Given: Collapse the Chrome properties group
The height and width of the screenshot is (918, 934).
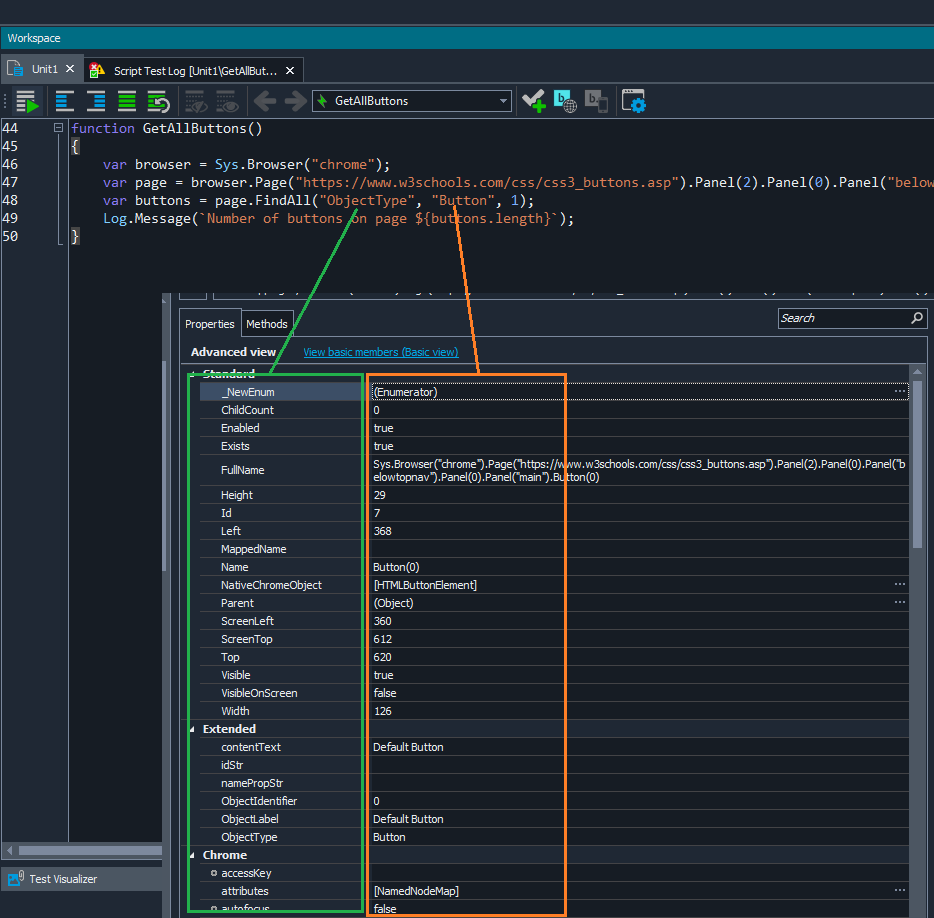Looking at the screenshot, I should coord(194,855).
